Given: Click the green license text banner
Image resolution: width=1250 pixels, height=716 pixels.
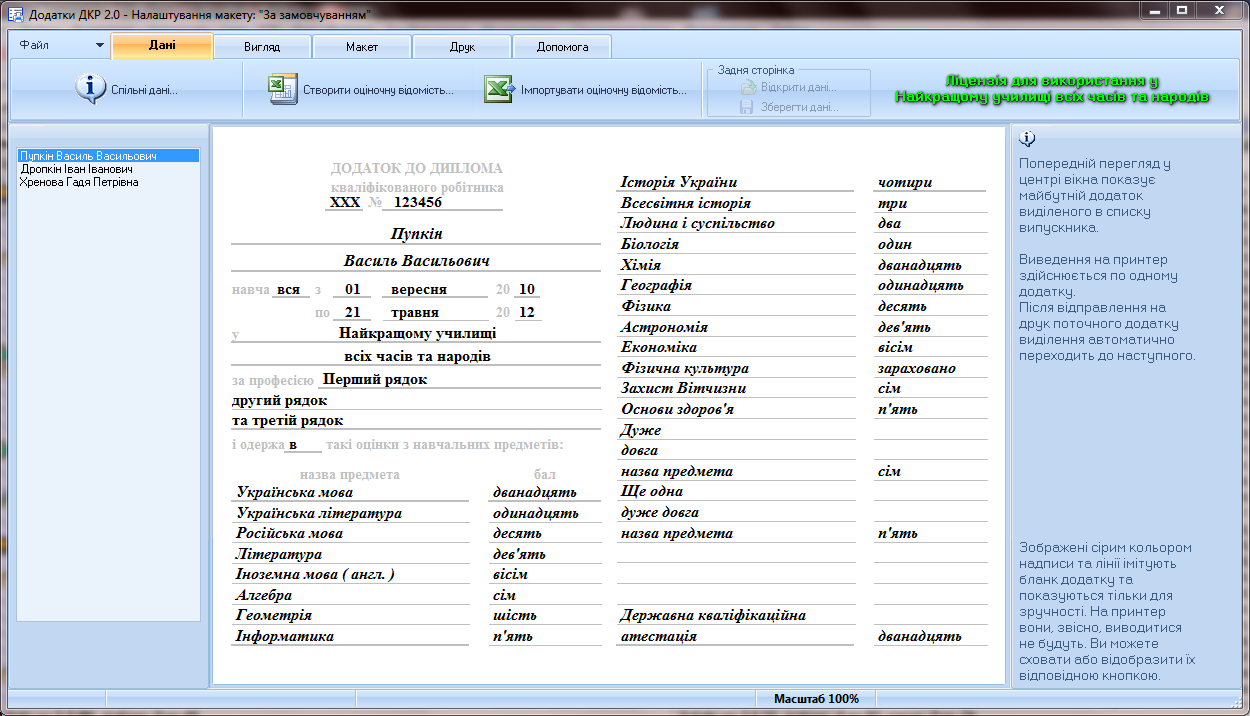Looking at the screenshot, I should click(1052, 90).
